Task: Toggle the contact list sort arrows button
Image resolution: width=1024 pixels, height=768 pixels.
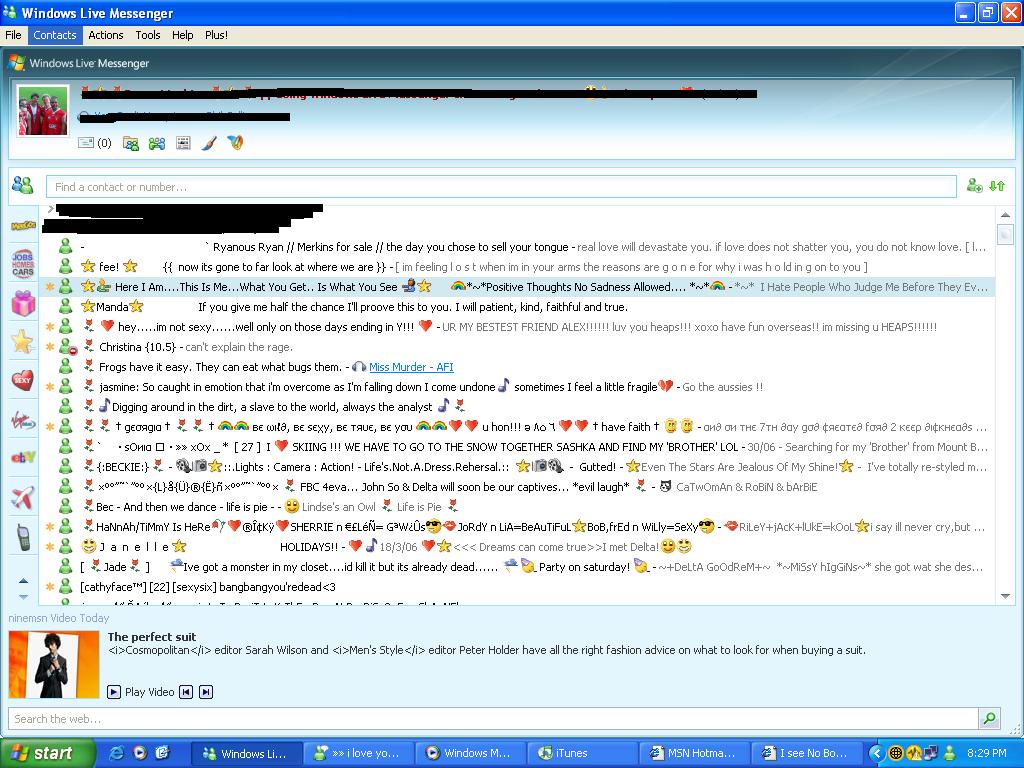Action: tap(996, 186)
